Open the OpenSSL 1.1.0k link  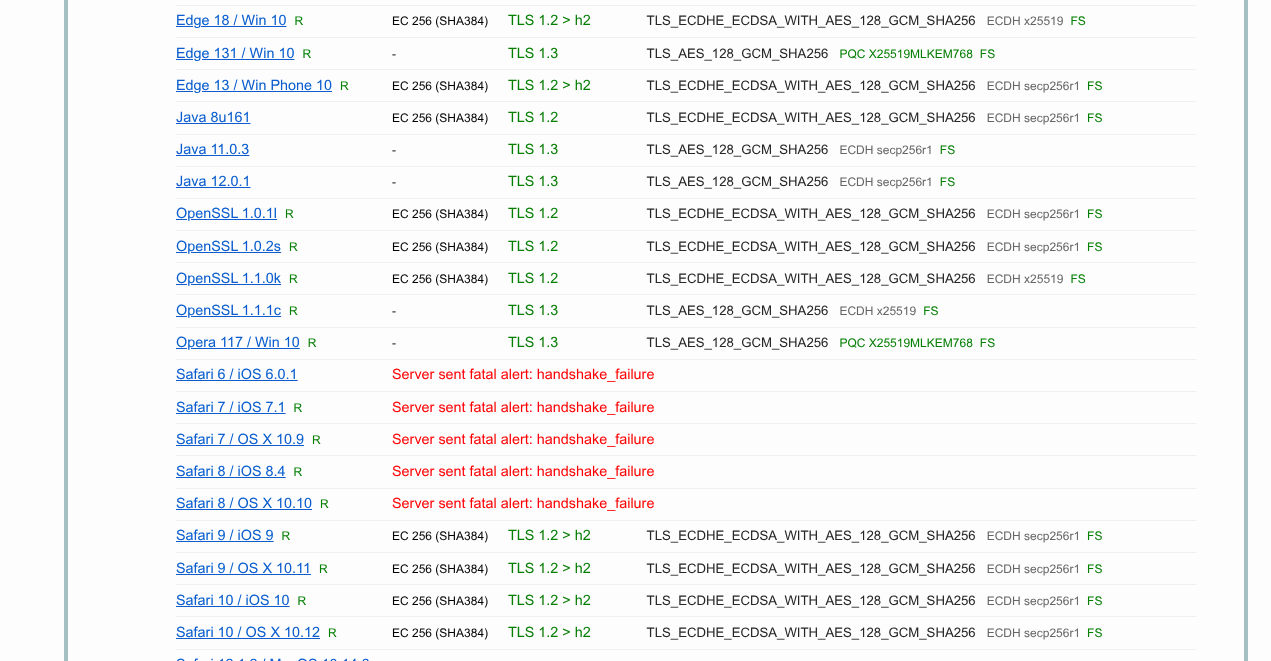[228, 278]
